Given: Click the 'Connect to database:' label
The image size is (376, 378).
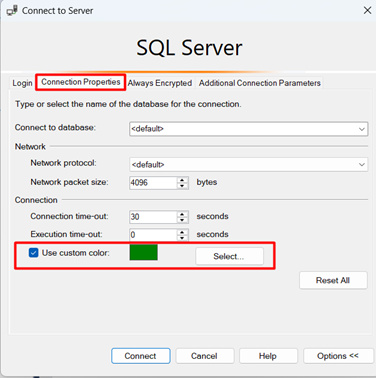Looking at the screenshot, I should 55,128.
